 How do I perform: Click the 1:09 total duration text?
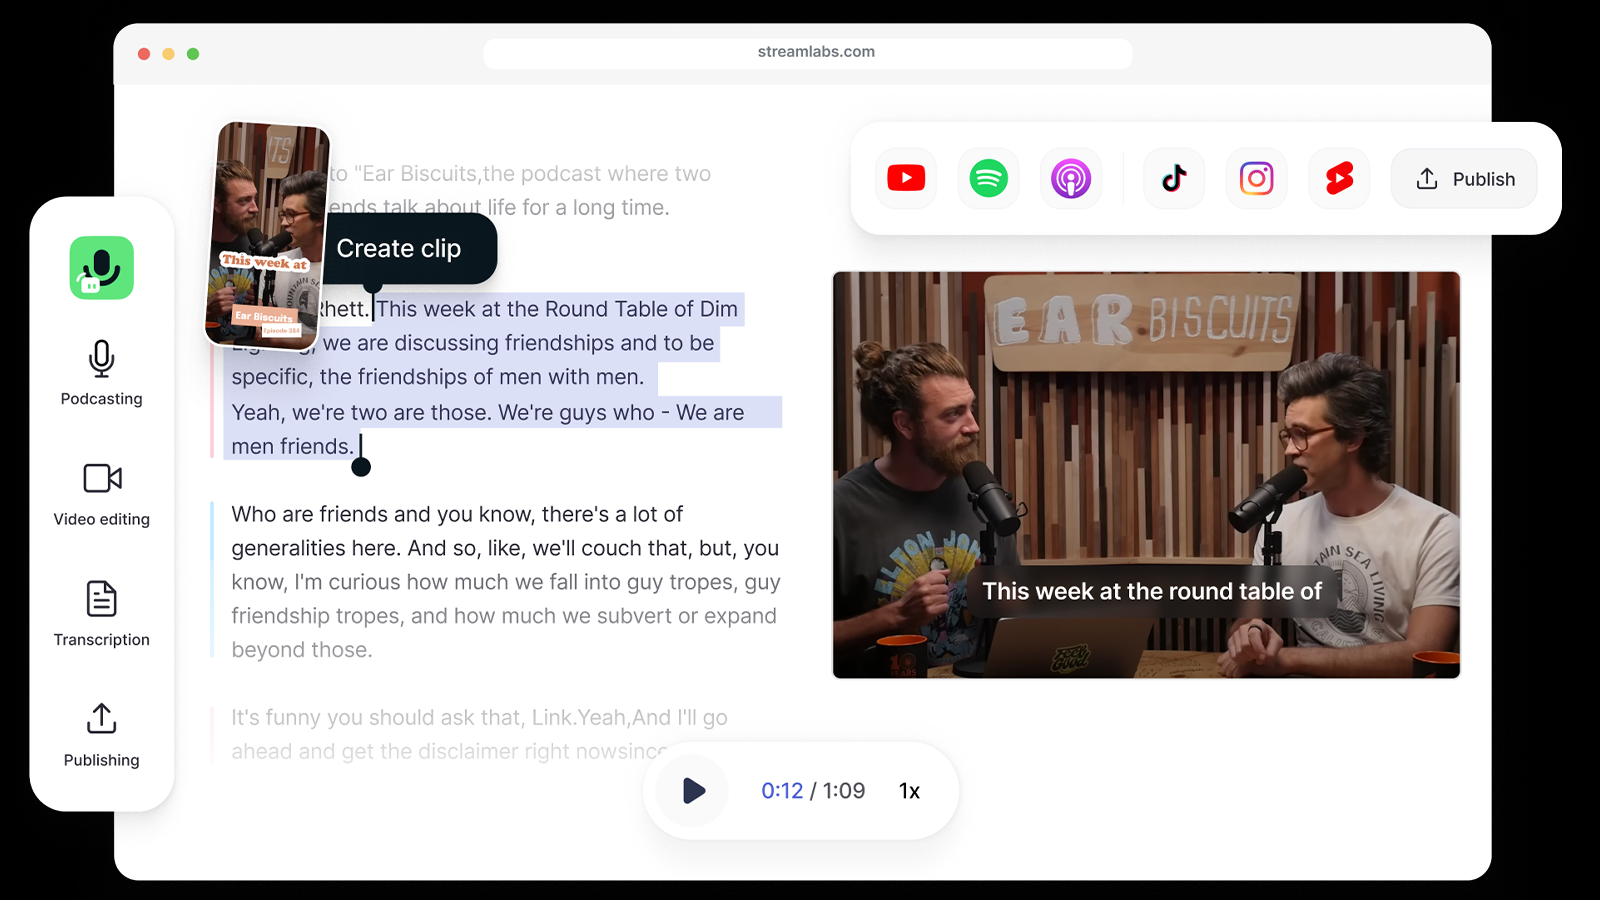(x=844, y=791)
